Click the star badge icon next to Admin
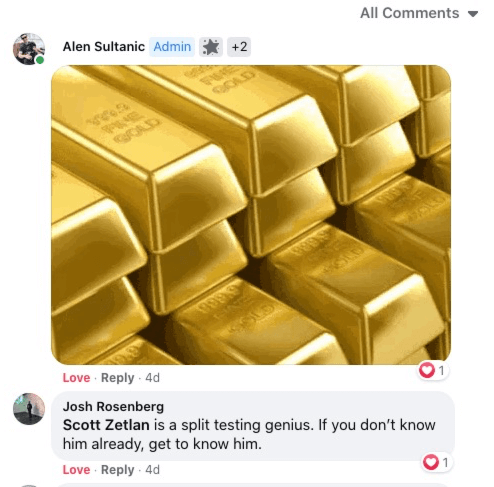 211,47
